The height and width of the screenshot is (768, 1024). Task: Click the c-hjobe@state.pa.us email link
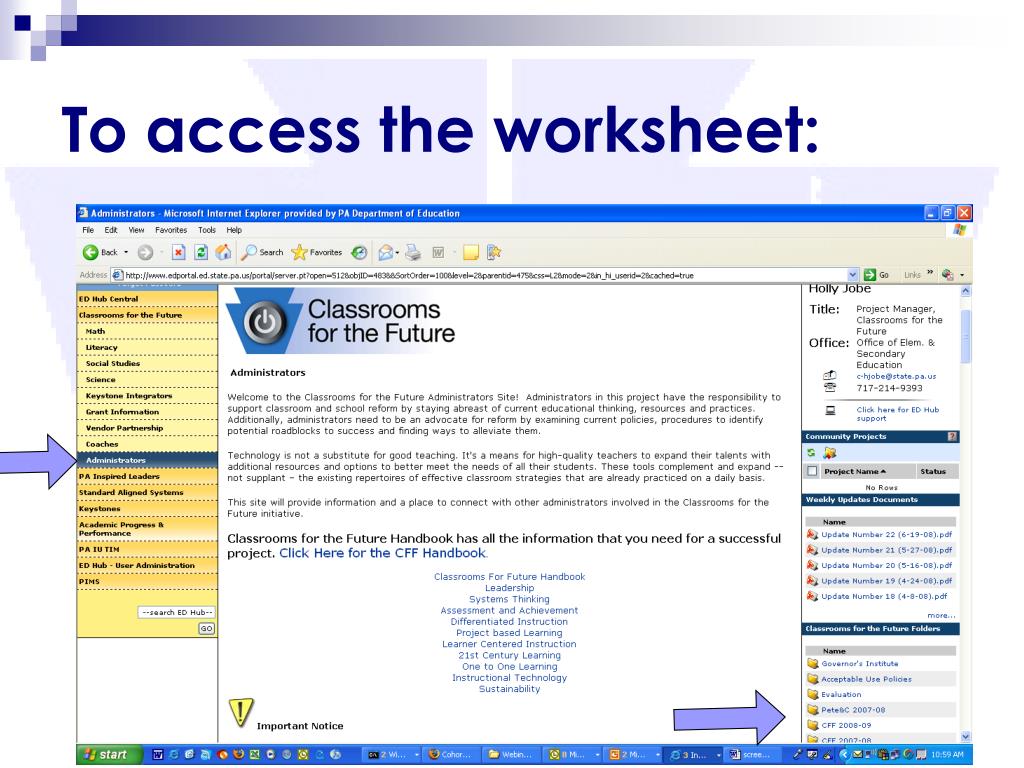click(896, 376)
